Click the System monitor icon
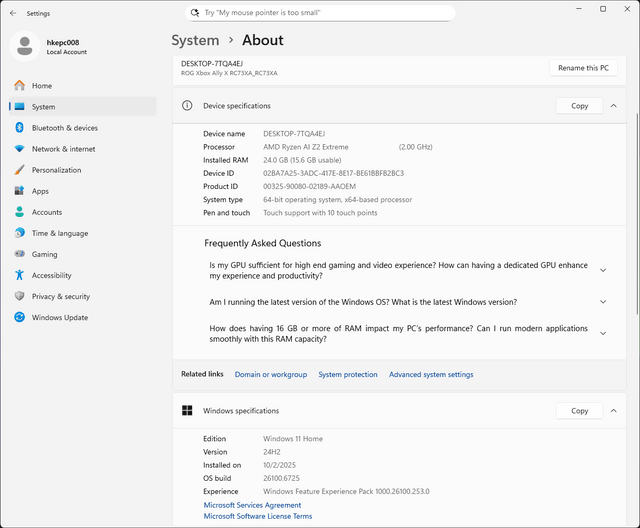 (x=19, y=107)
